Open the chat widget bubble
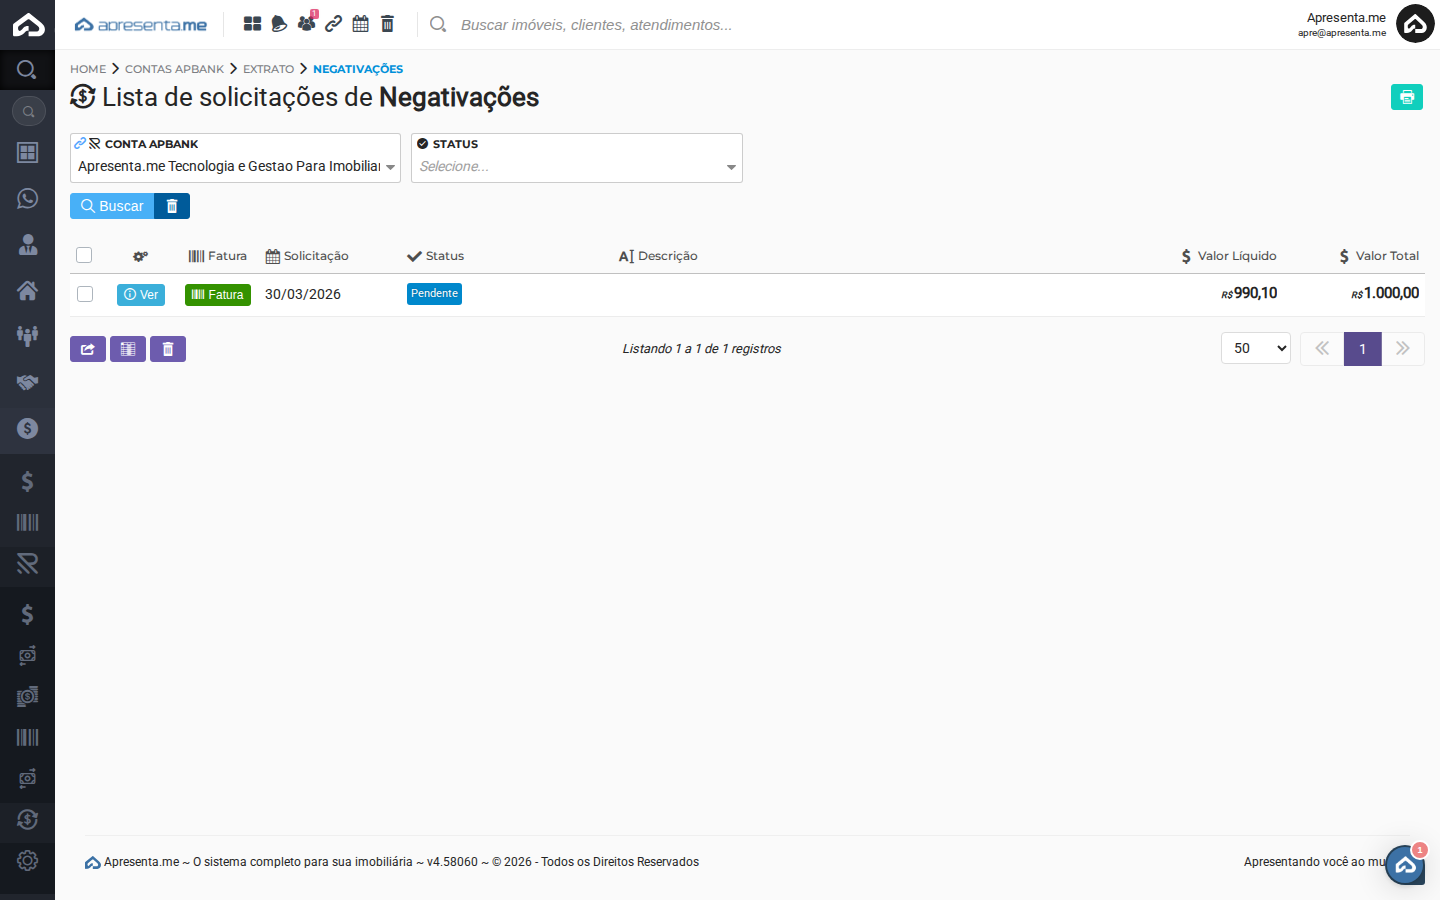The width and height of the screenshot is (1440, 900). tap(1405, 865)
